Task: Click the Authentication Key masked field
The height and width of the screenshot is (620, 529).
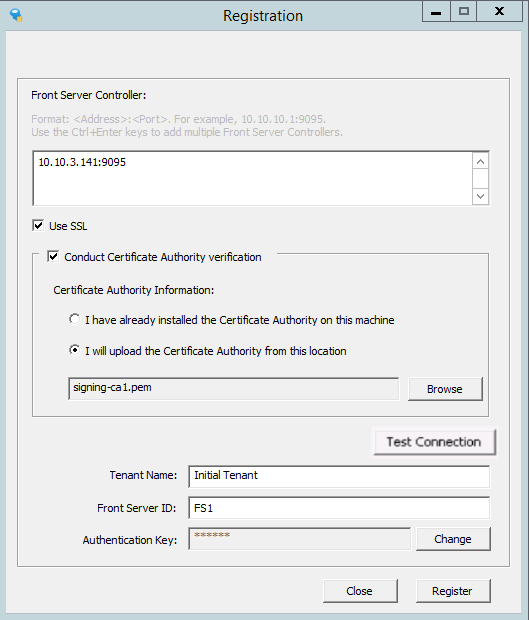Action: pos(300,539)
